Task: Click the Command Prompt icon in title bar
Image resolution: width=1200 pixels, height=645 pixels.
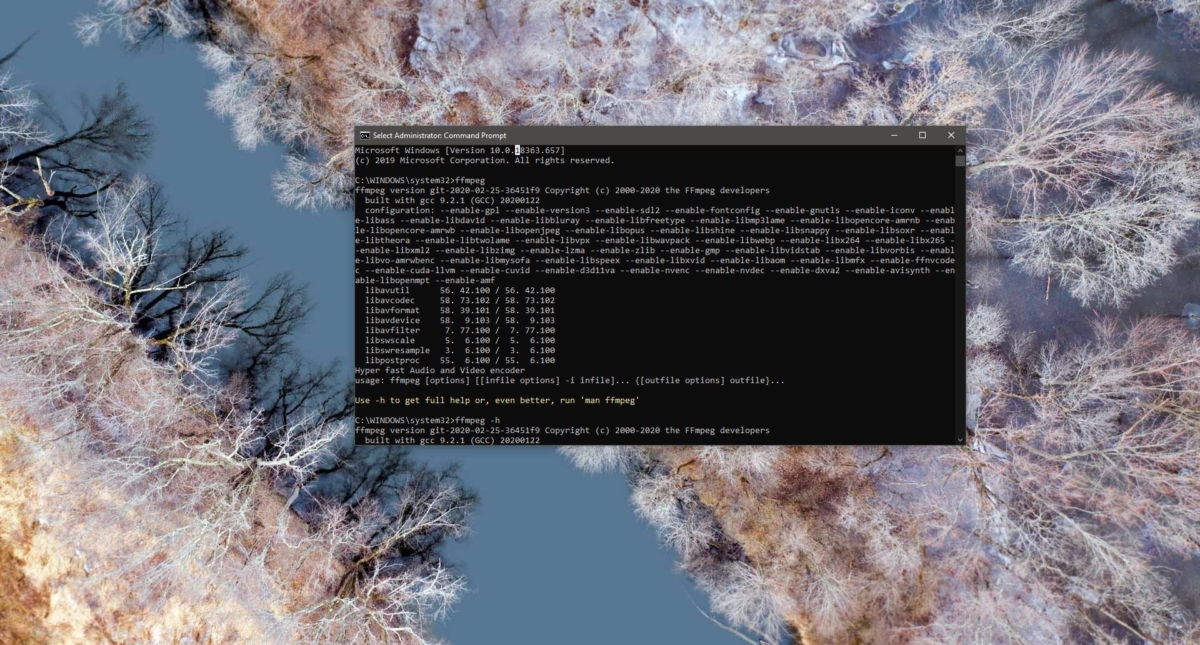Action: pyautogui.click(x=365, y=135)
